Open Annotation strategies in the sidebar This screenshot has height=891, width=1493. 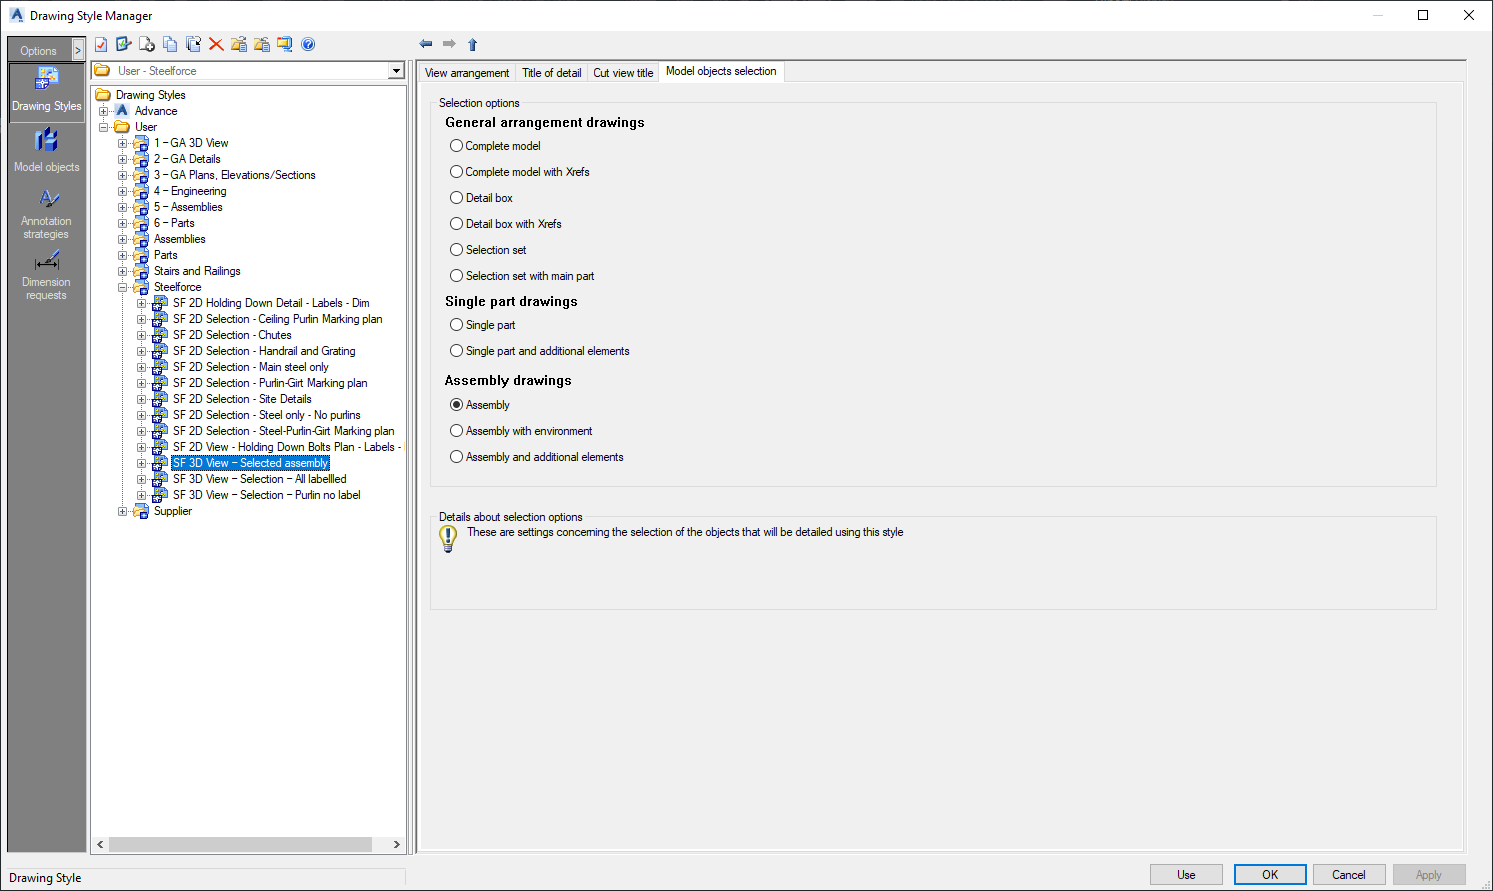click(x=47, y=214)
